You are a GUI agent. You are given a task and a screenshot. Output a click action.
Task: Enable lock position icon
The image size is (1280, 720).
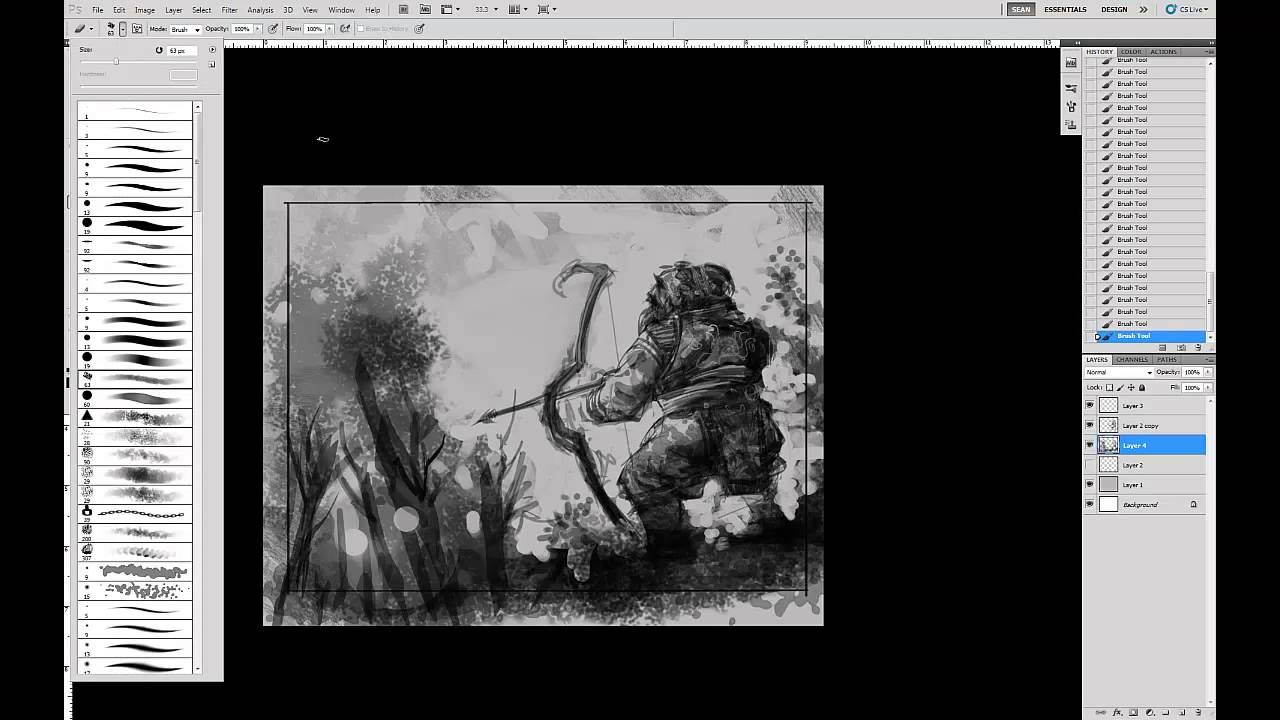(1131, 387)
